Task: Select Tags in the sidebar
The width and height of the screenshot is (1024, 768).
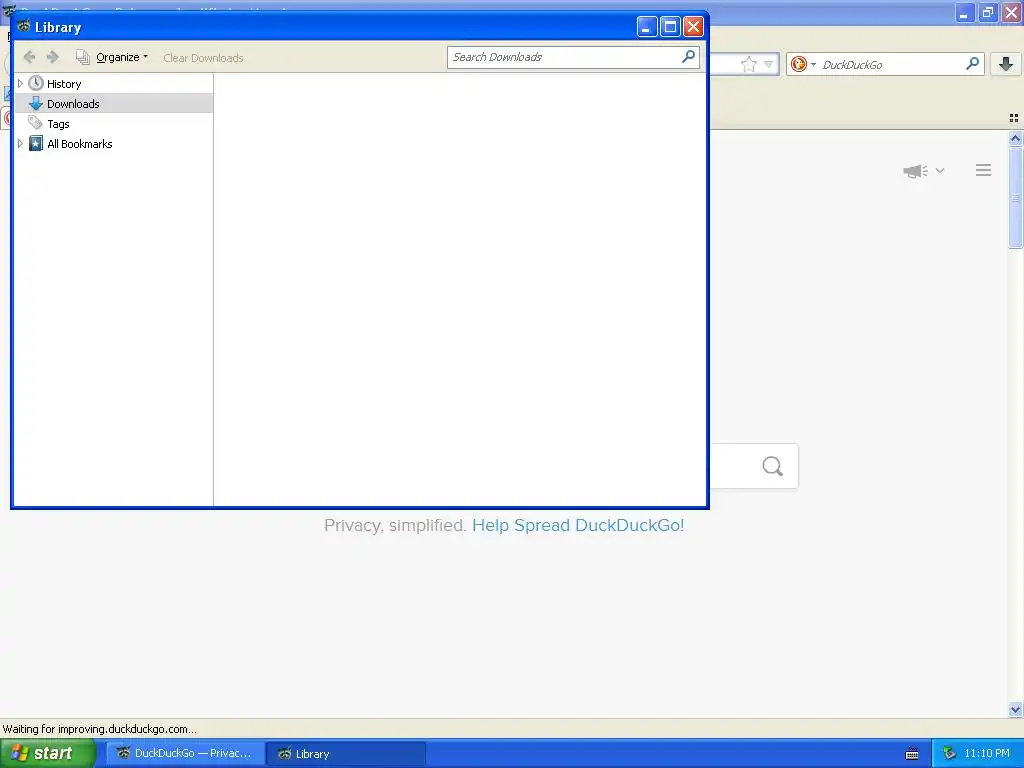Action: tap(58, 123)
